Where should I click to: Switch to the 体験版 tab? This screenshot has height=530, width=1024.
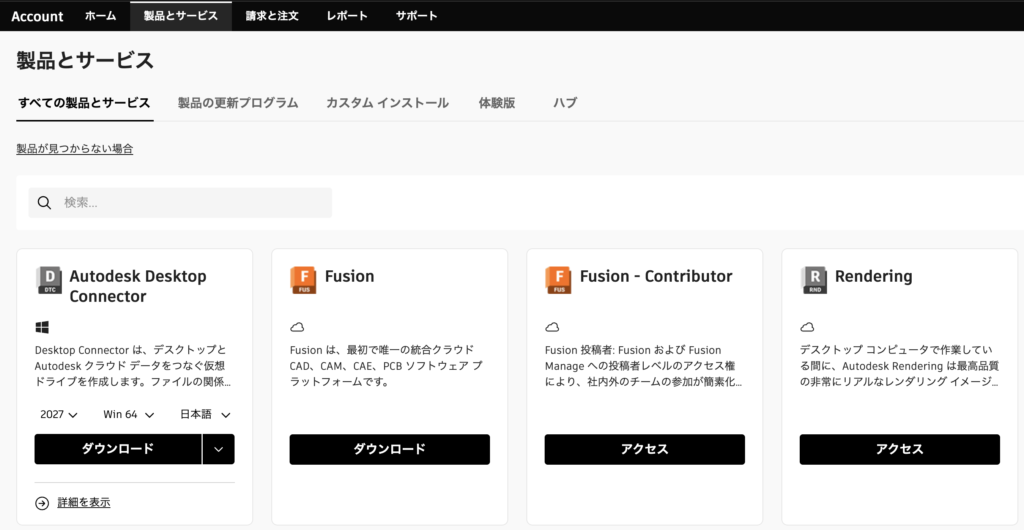click(x=497, y=103)
